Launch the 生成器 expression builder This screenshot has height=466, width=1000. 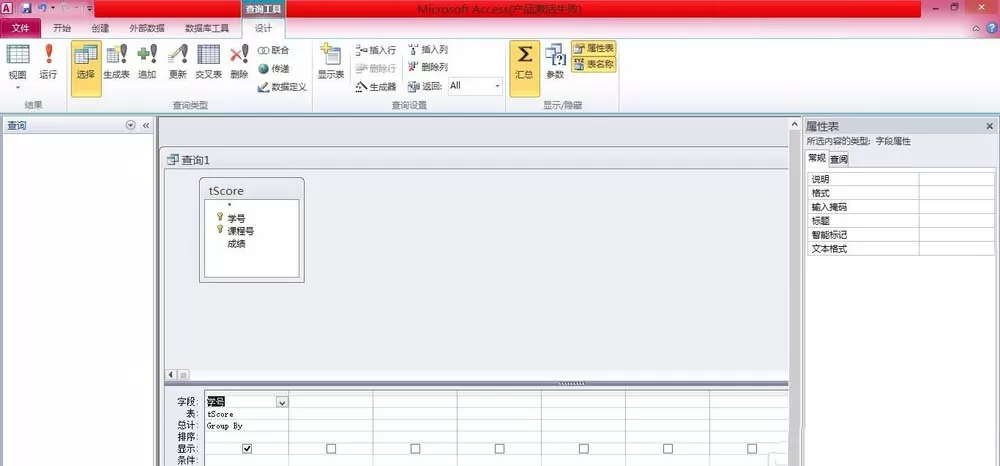coord(376,87)
